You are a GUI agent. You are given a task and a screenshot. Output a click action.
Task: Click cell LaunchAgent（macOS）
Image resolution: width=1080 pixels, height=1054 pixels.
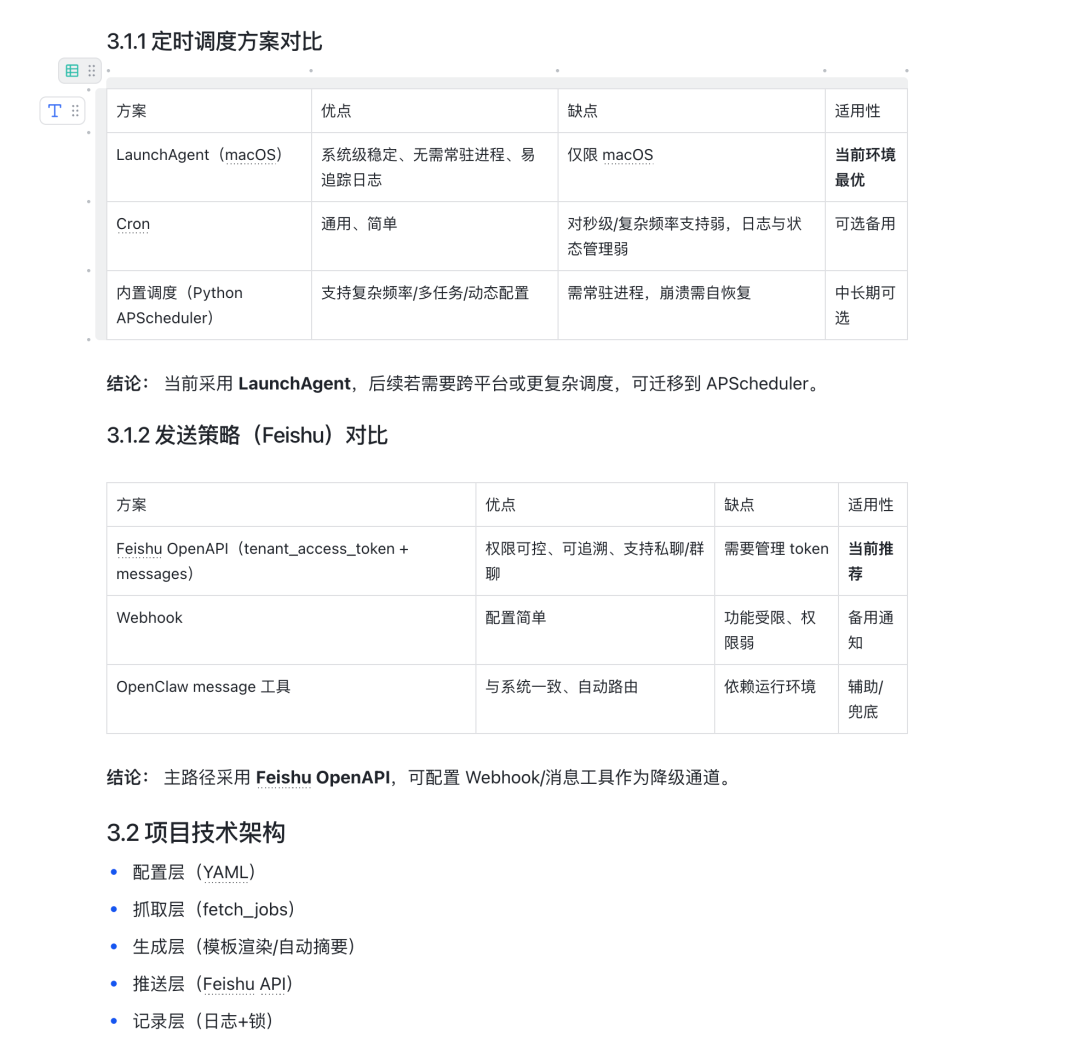(209, 167)
